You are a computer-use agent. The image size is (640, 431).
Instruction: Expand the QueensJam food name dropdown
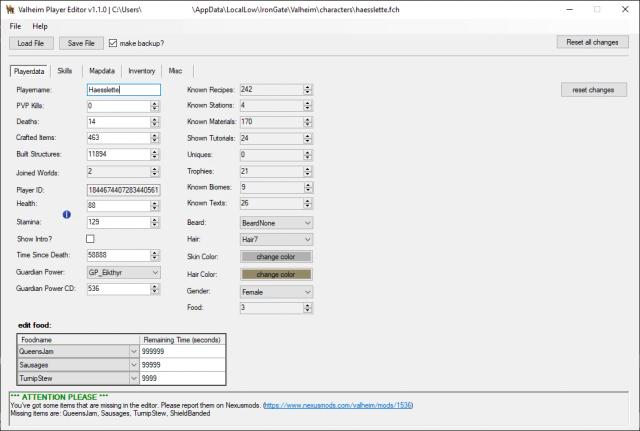pyautogui.click(x=133, y=351)
